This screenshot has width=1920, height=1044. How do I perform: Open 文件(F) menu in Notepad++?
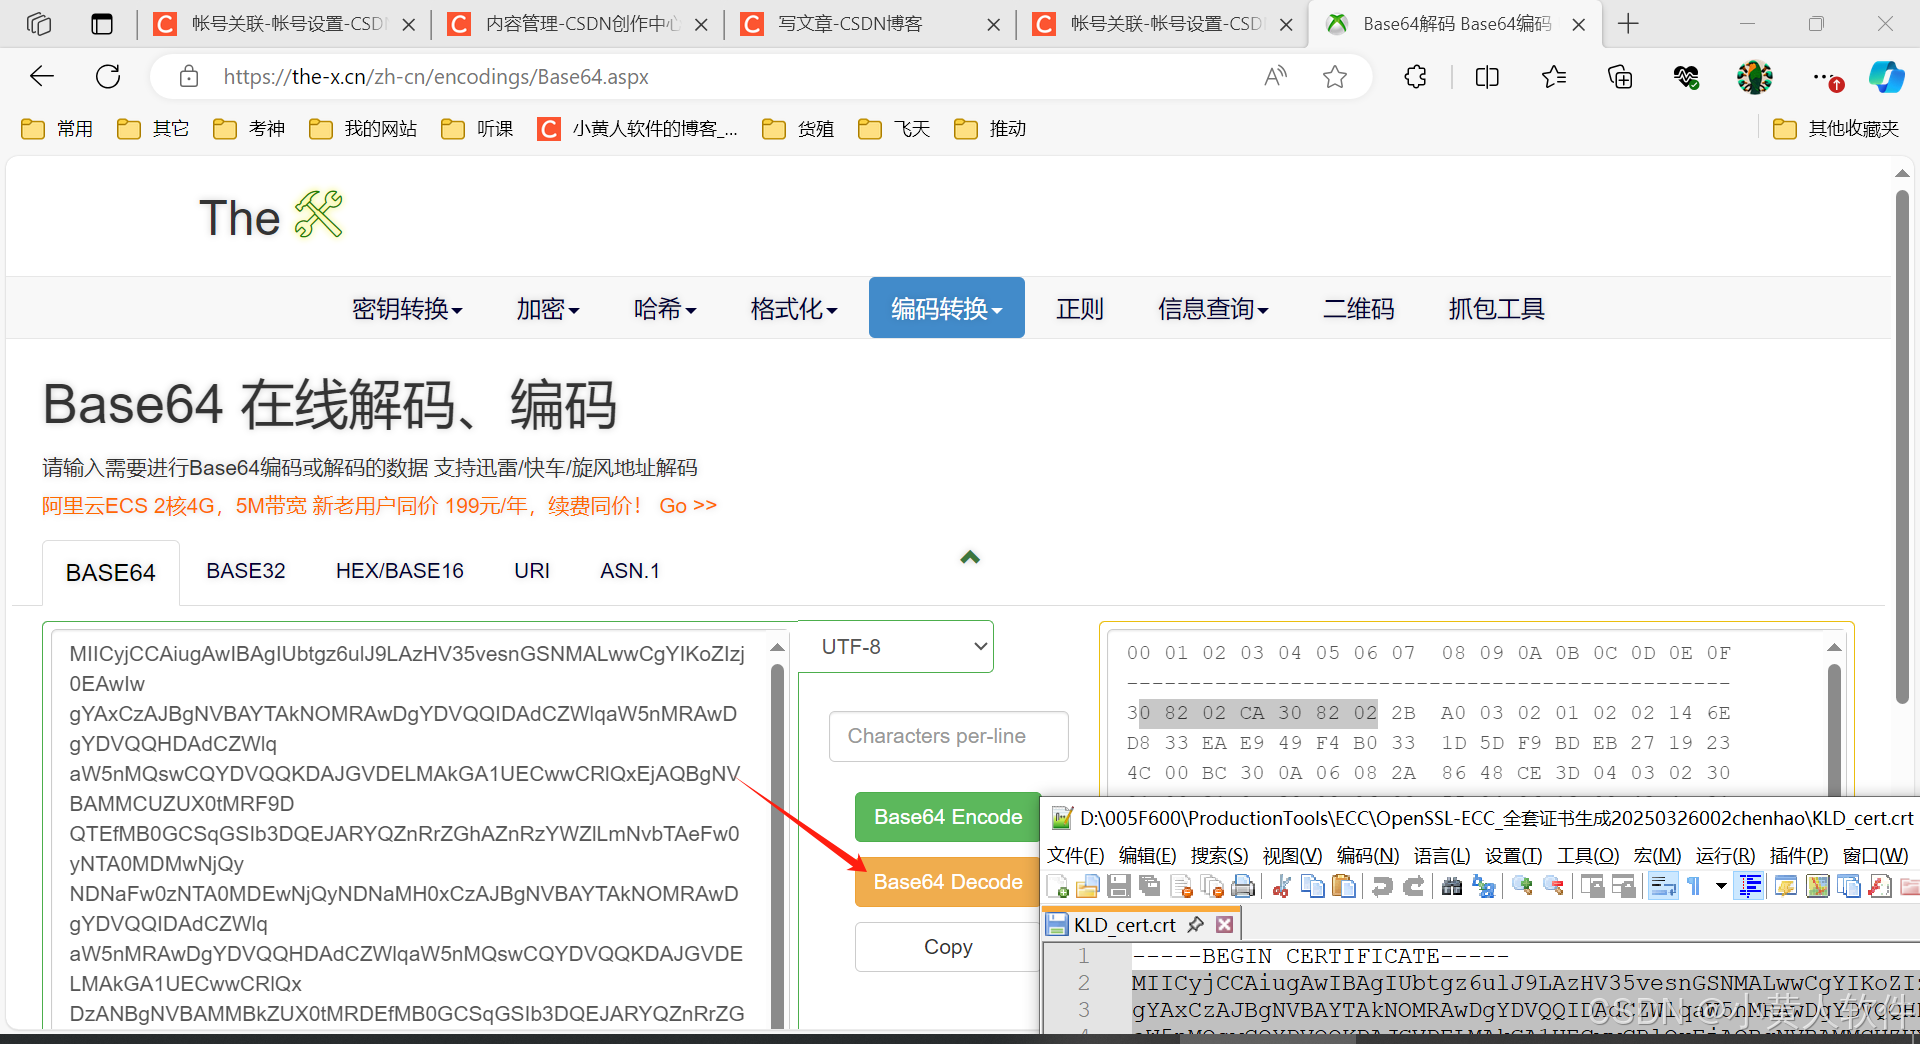click(1075, 856)
